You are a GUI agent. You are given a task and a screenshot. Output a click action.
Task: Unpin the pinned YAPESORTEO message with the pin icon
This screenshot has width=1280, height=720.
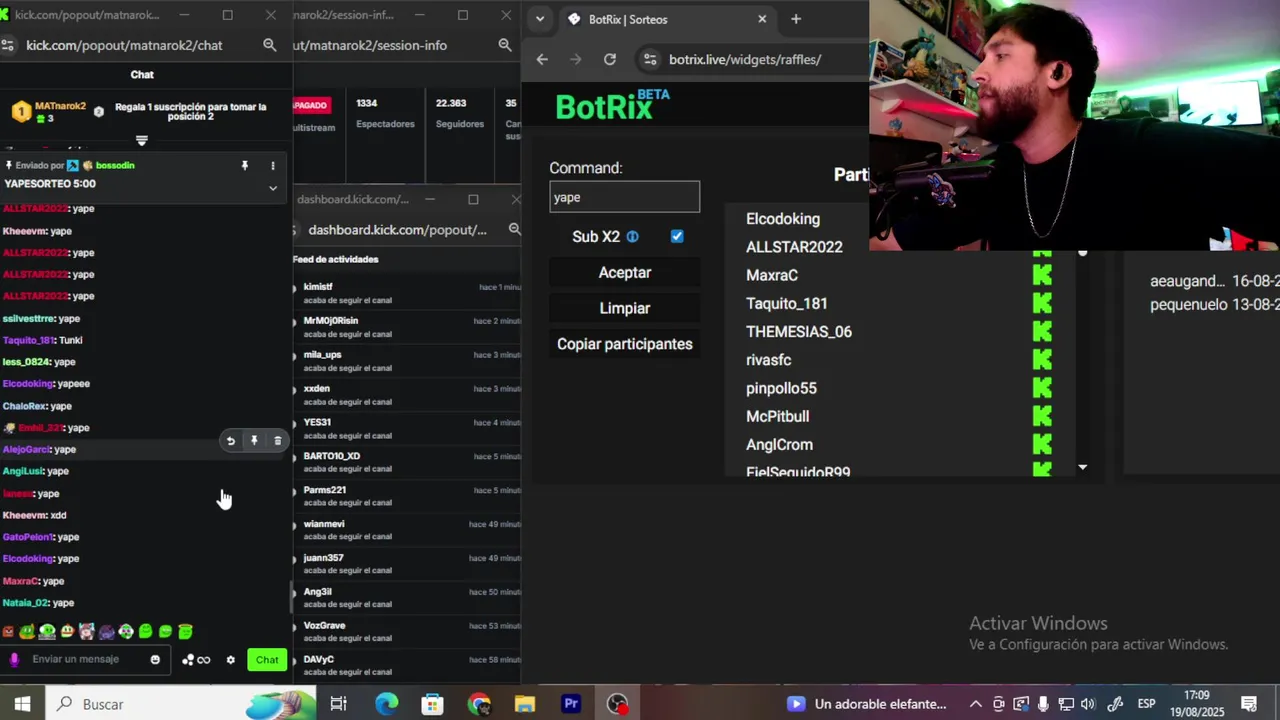coord(244,165)
